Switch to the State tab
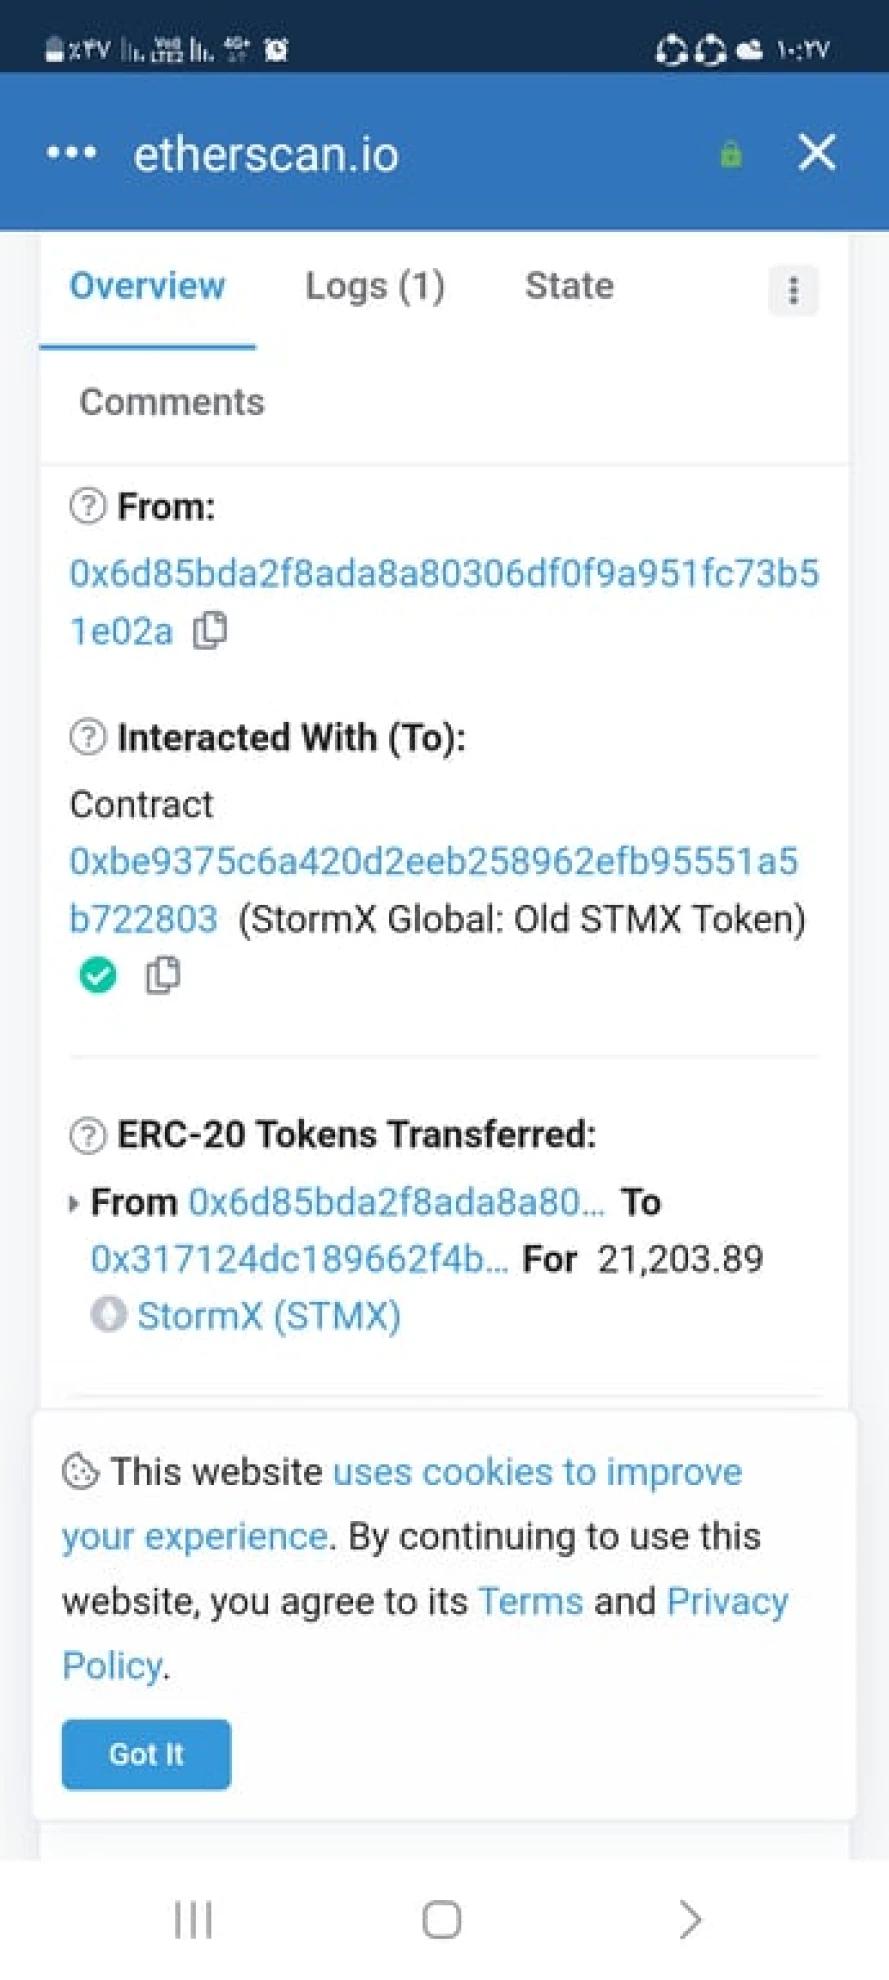 point(569,286)
